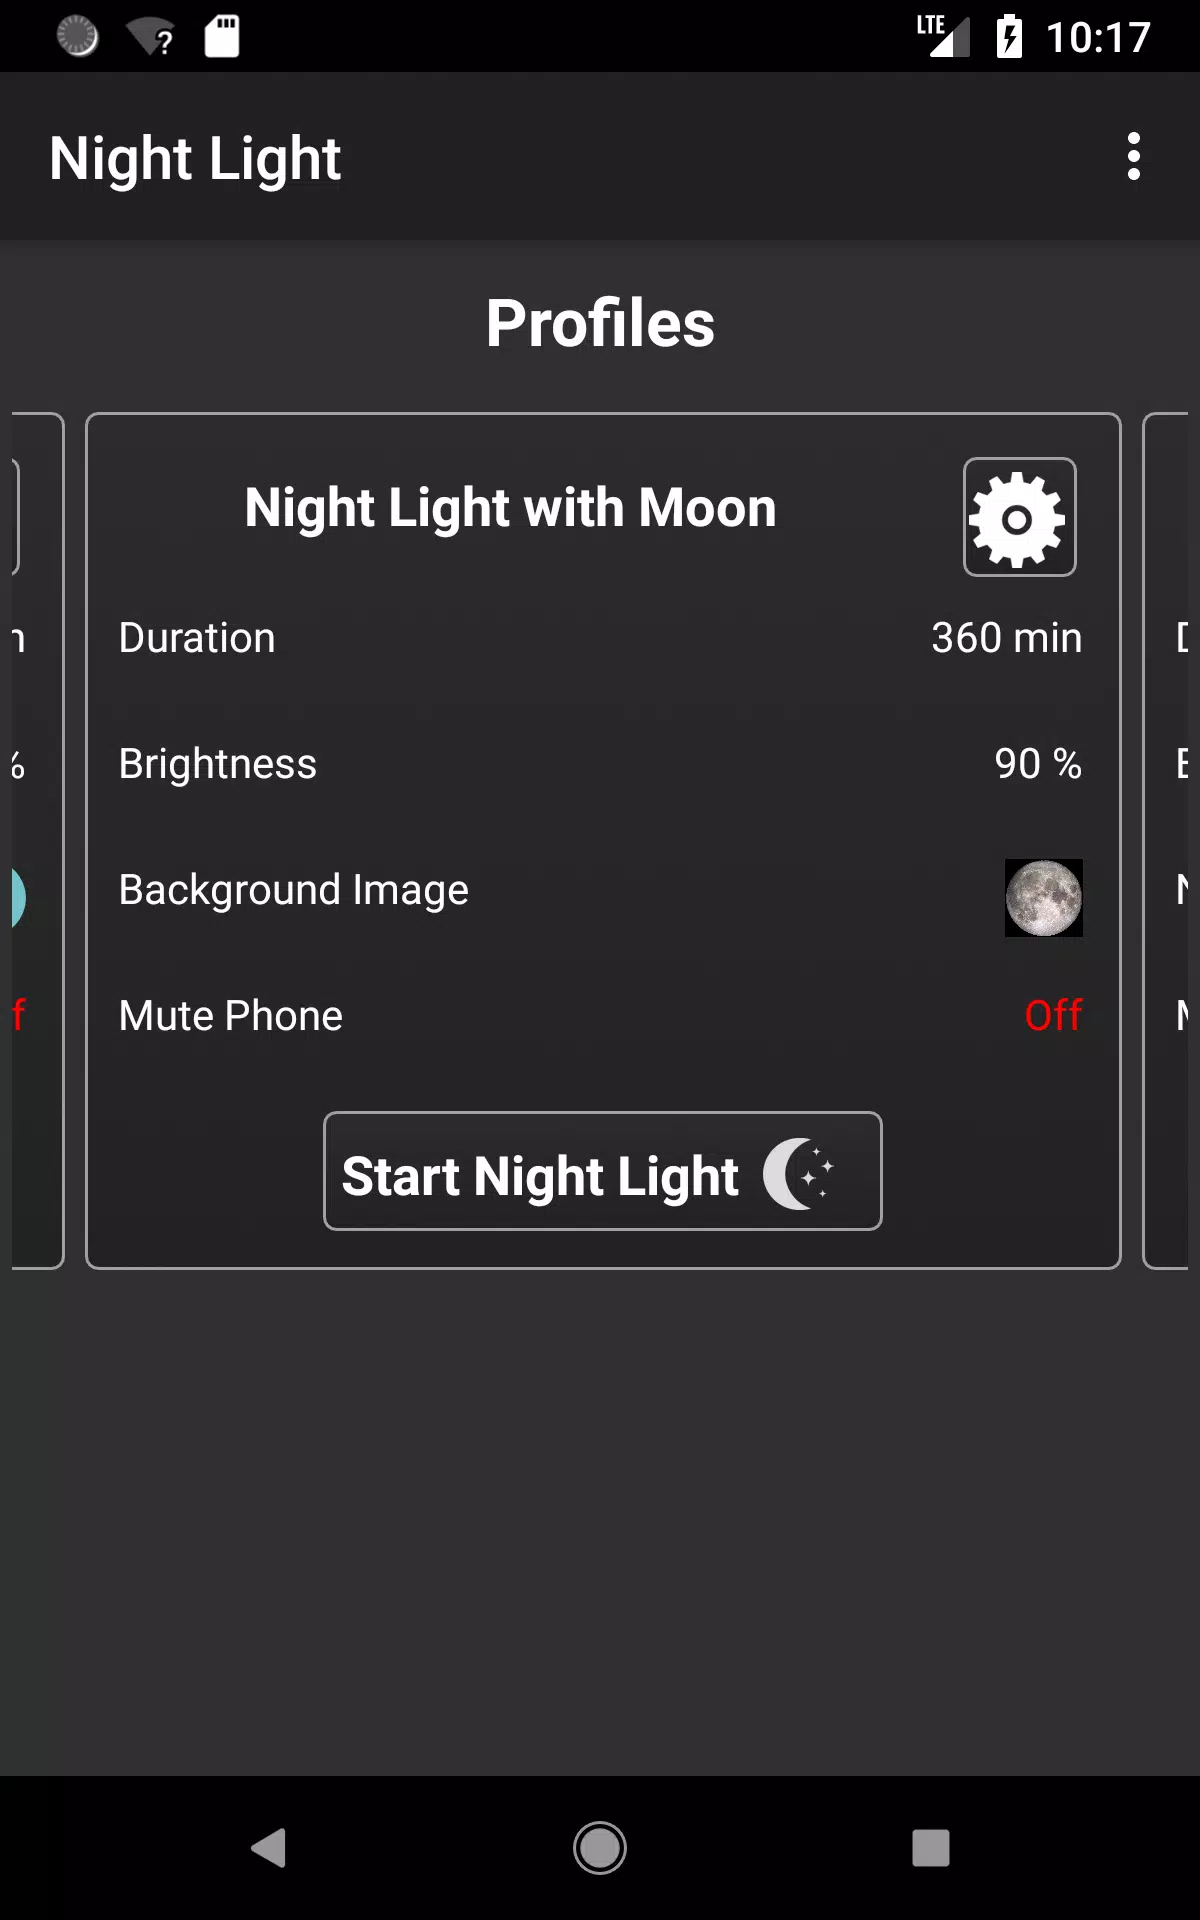
Task: Open the Duration value to change 360 min
Action: pyautogui.click(x=1006, y=637)
